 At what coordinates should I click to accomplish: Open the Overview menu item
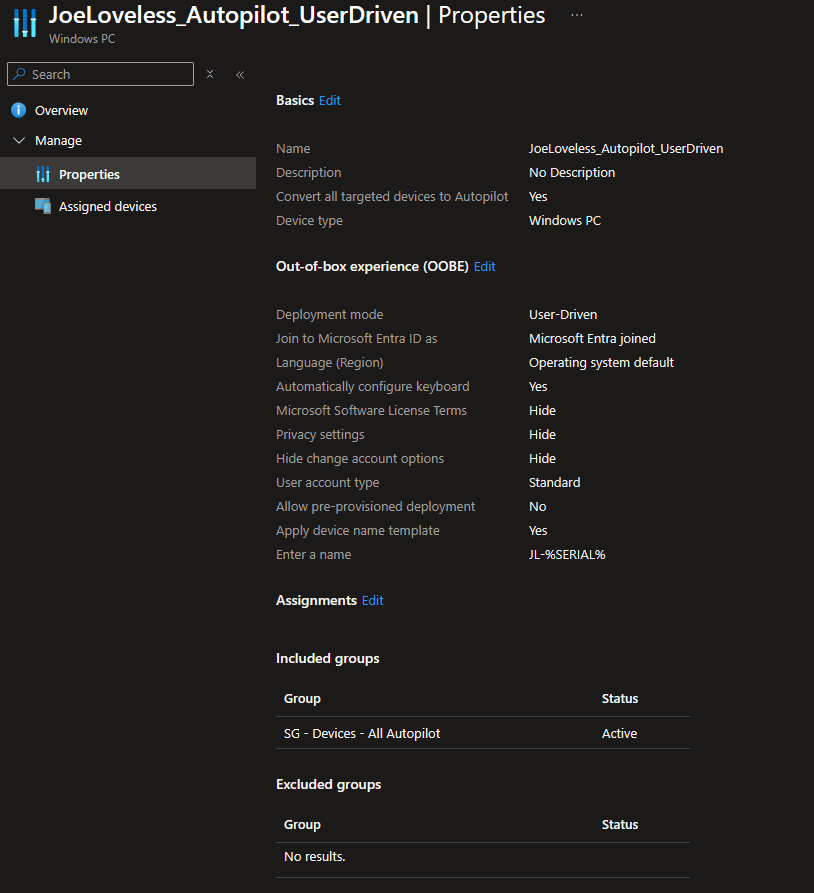(x=61, y=110)
